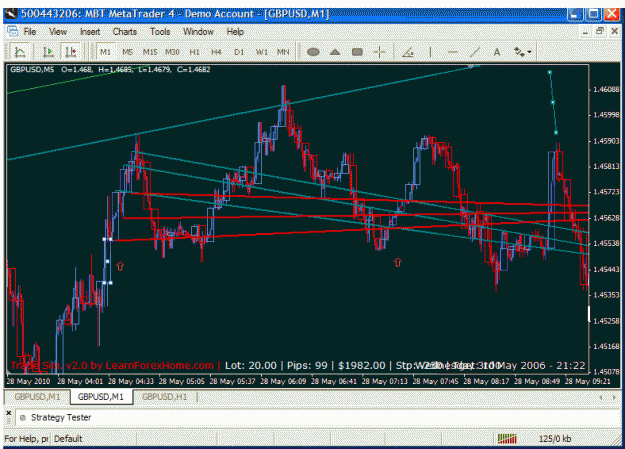
Task: Select the ellipse drawing tool
Action: (313, 52)
